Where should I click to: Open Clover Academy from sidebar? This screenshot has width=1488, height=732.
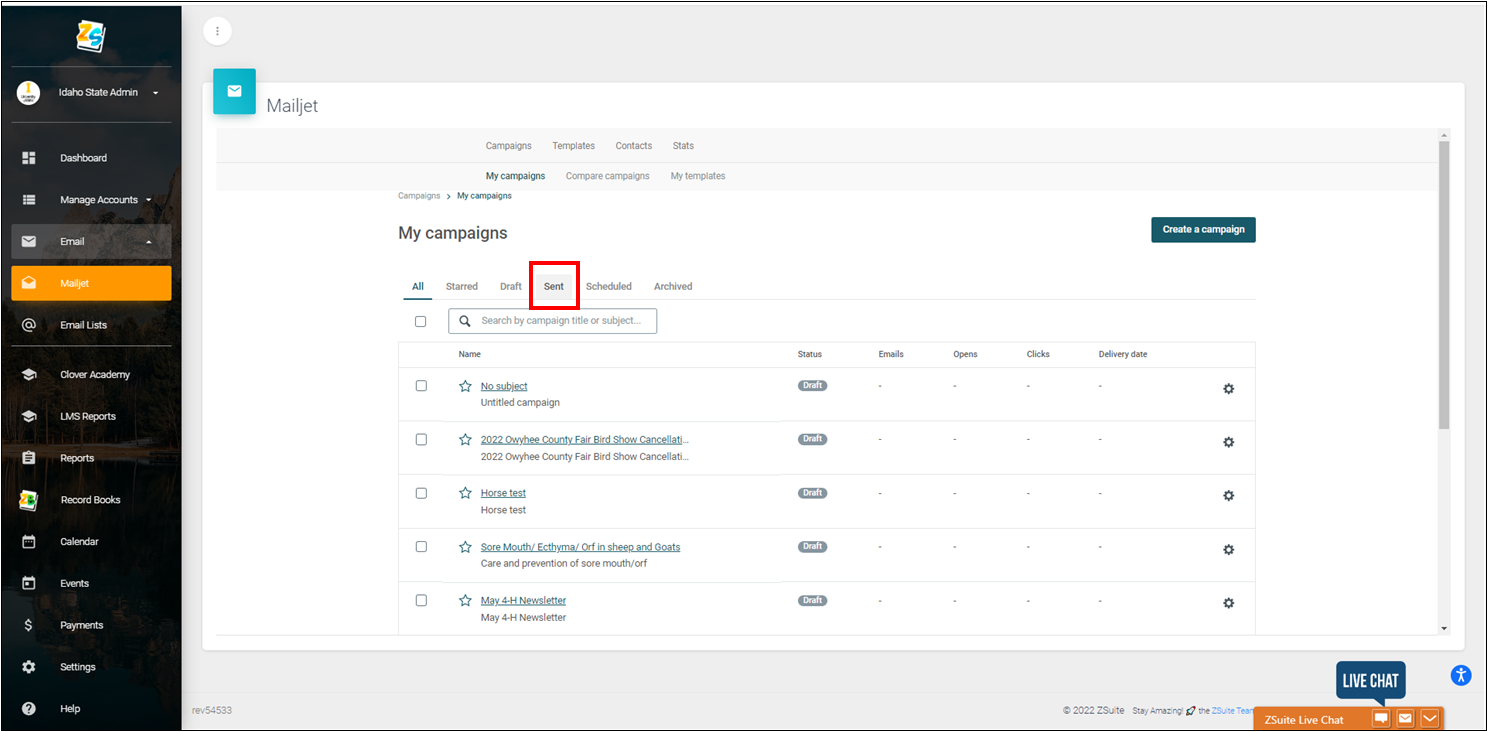[x=95, y=374]
